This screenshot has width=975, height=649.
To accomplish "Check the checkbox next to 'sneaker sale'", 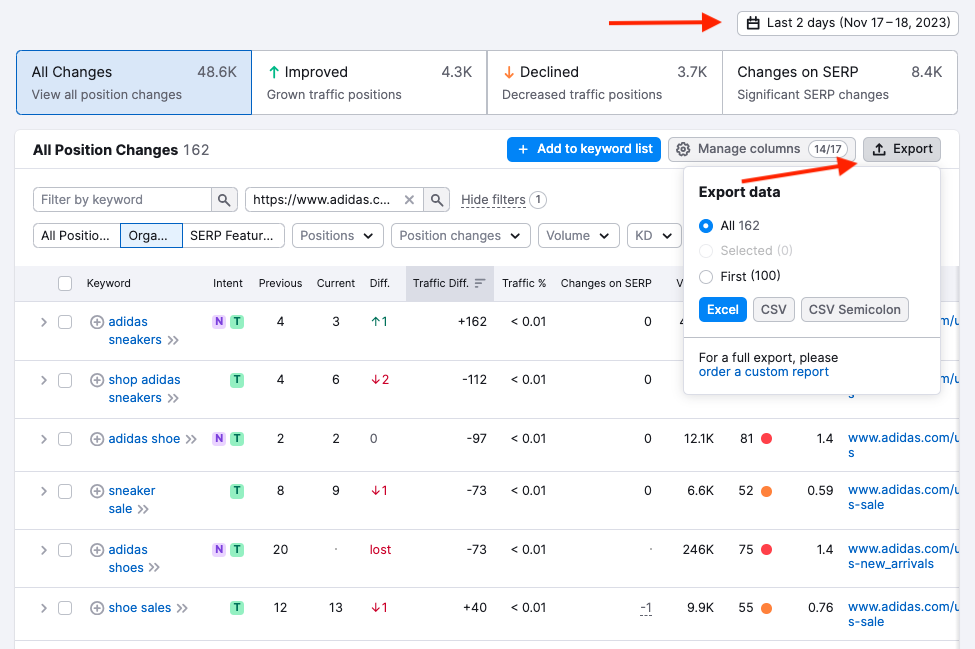I will pyautogui.click(x=65, y=490).
